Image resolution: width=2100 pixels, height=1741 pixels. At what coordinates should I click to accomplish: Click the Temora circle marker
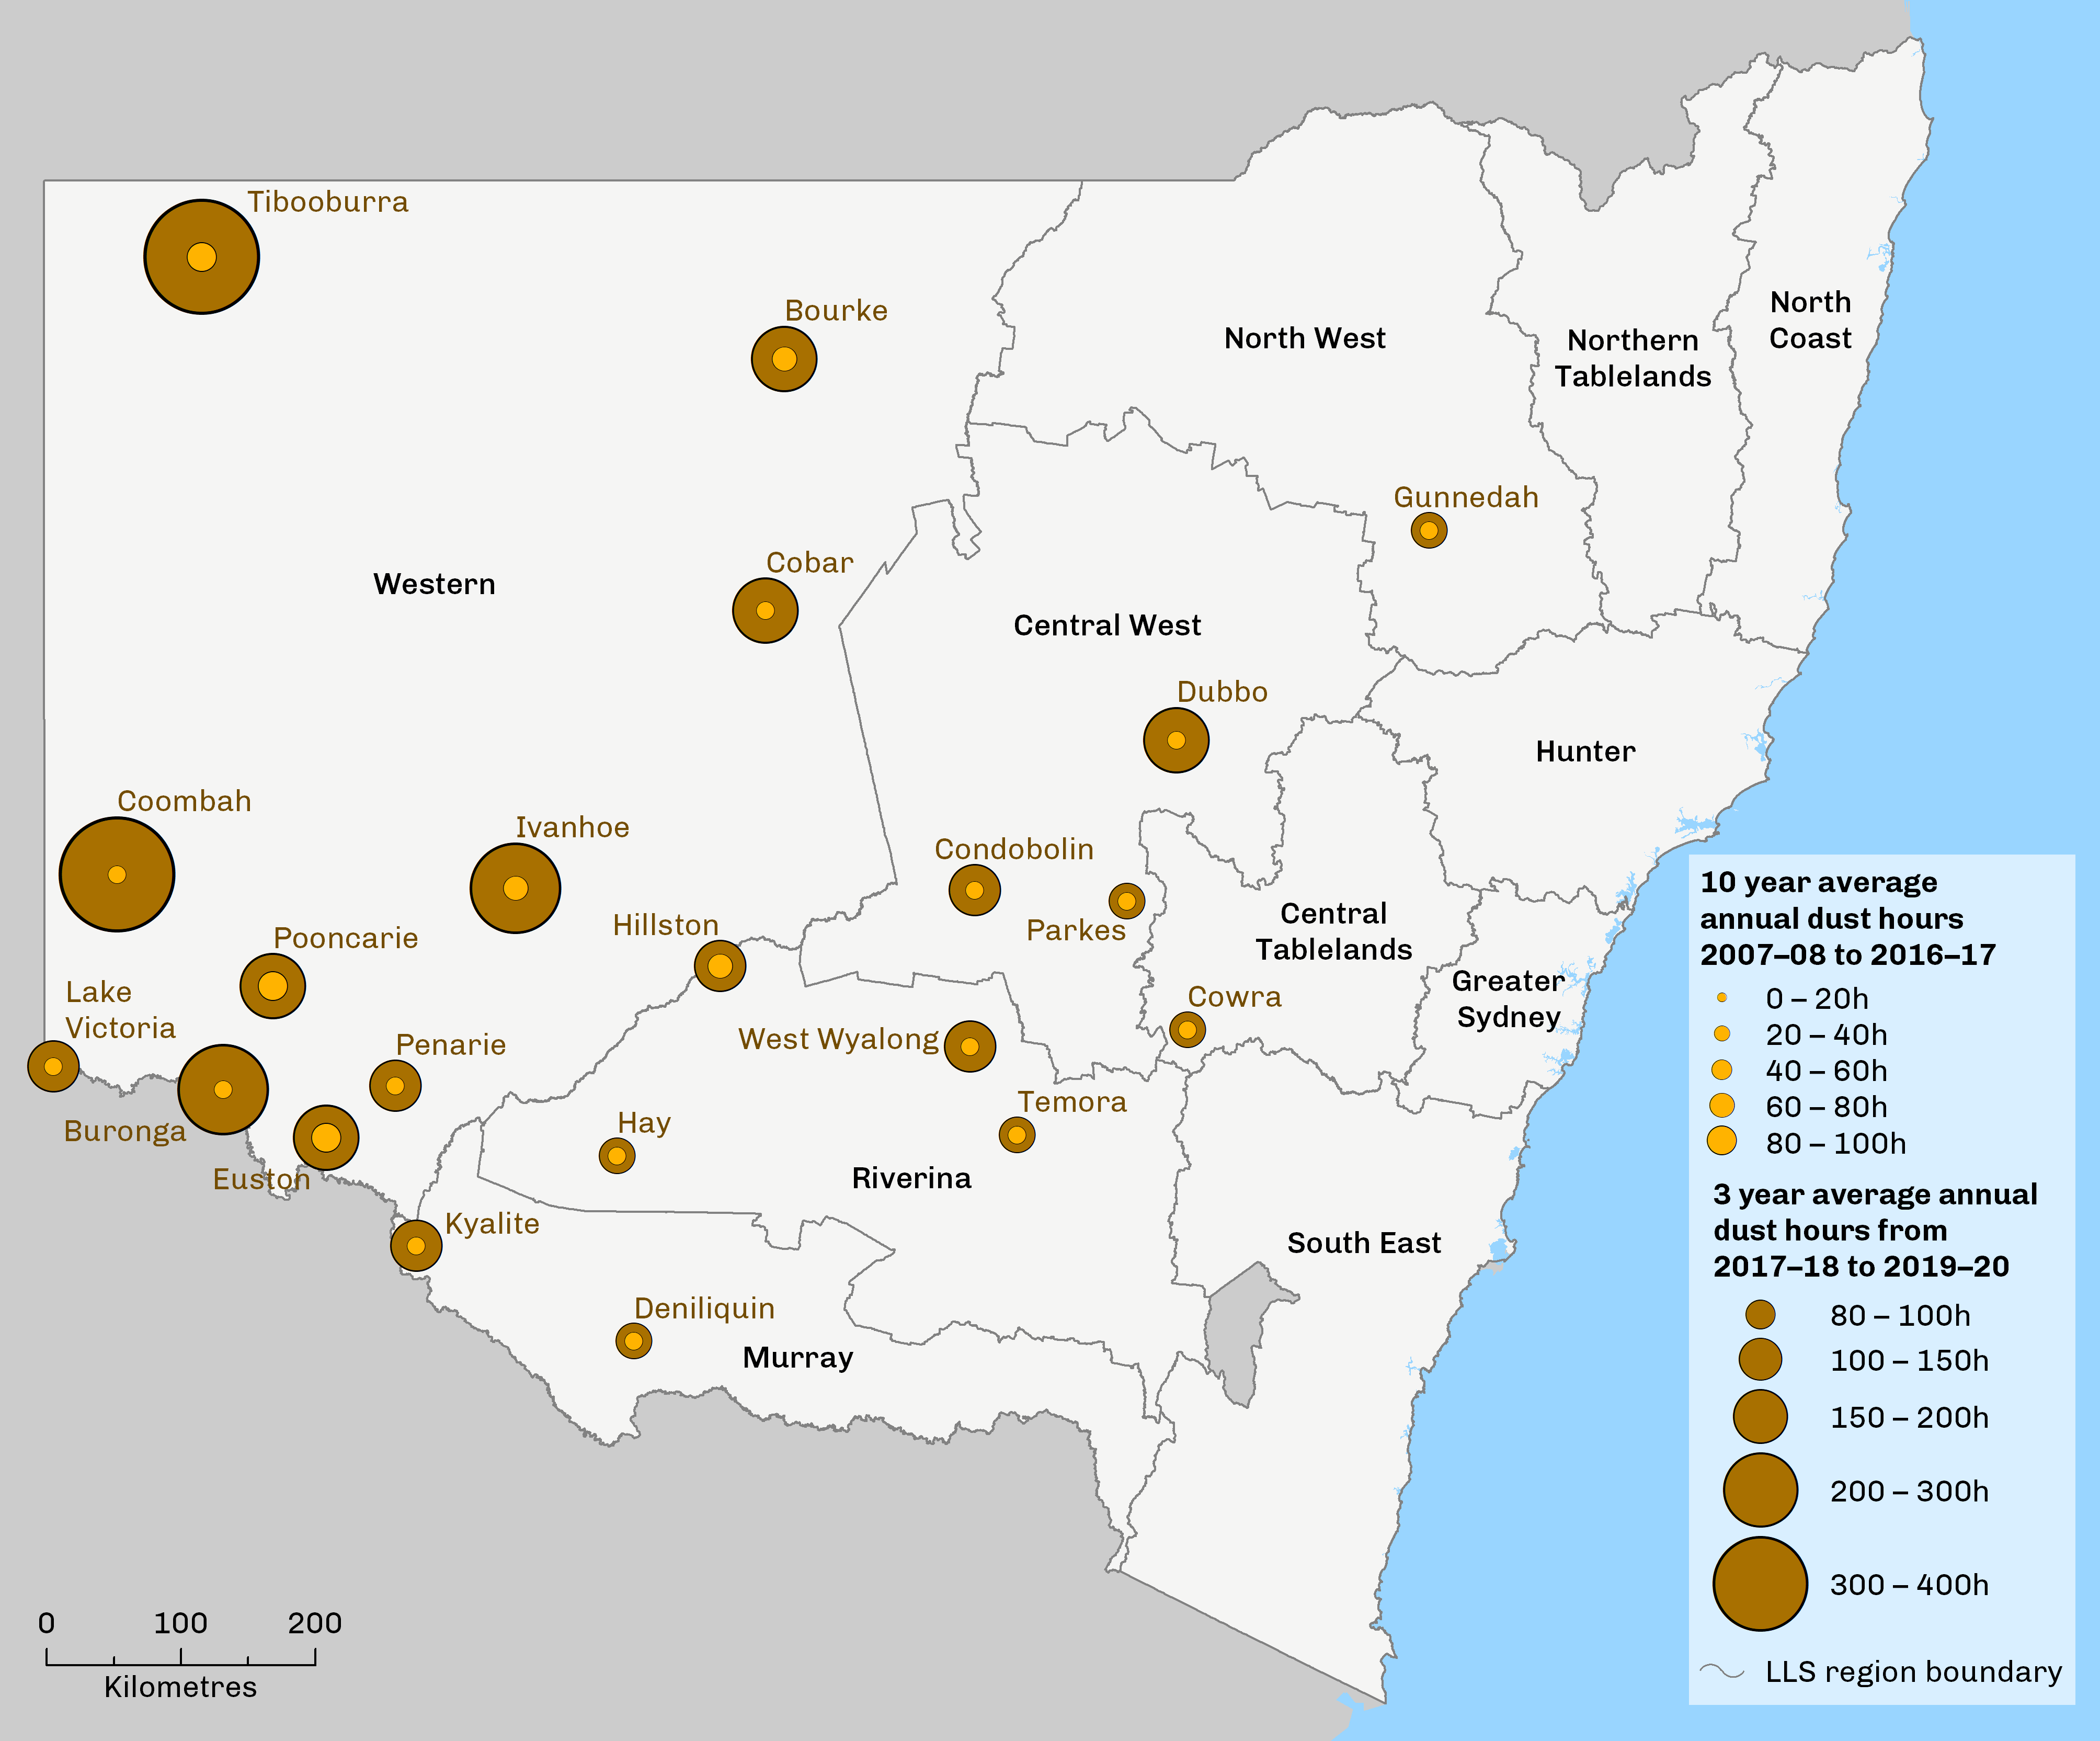1017,1134
